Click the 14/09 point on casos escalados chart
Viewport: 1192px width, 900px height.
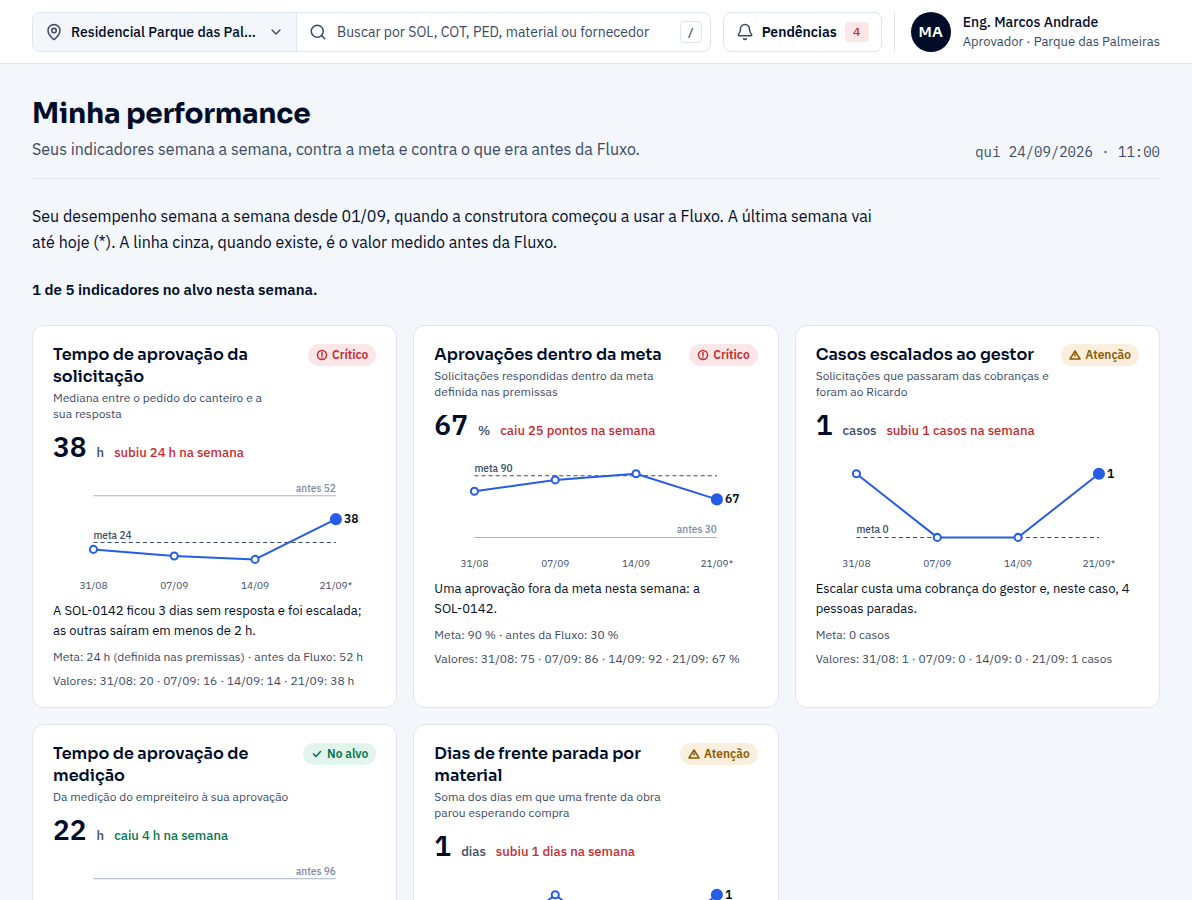[x=1018, y=537]
